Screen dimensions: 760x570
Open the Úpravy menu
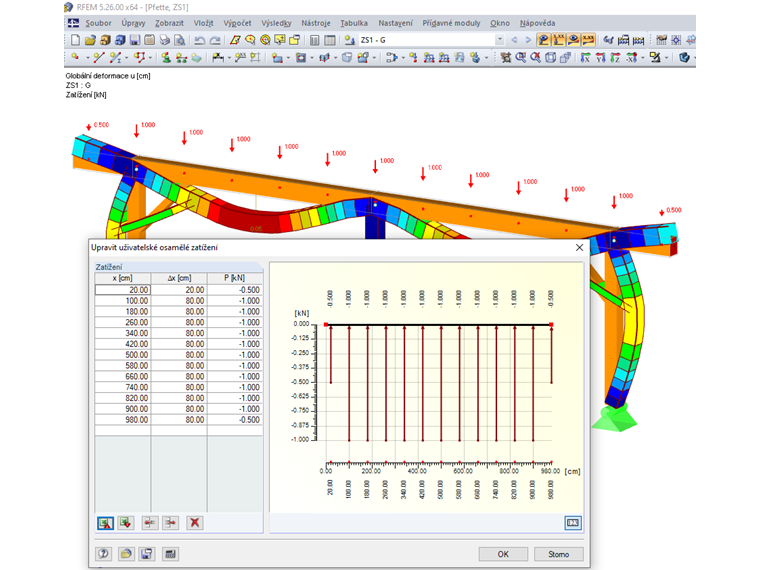pyautogui.click(x=133, y=23)
